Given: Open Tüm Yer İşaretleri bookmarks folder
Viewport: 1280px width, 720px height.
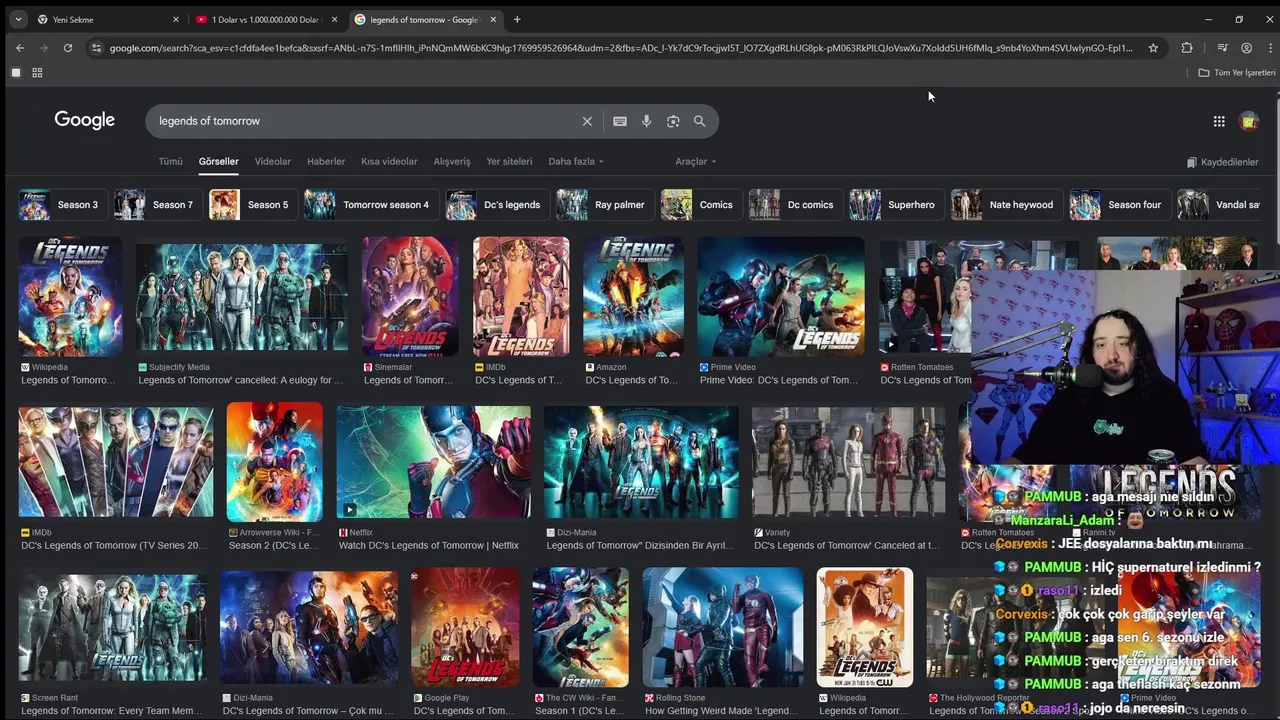Looking at the screenshot, I should coord(1237,73).
